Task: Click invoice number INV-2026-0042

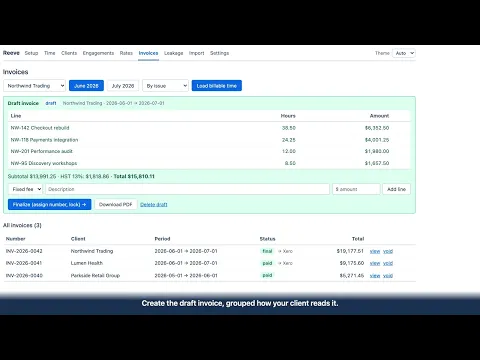Action: tap(24, 251)
